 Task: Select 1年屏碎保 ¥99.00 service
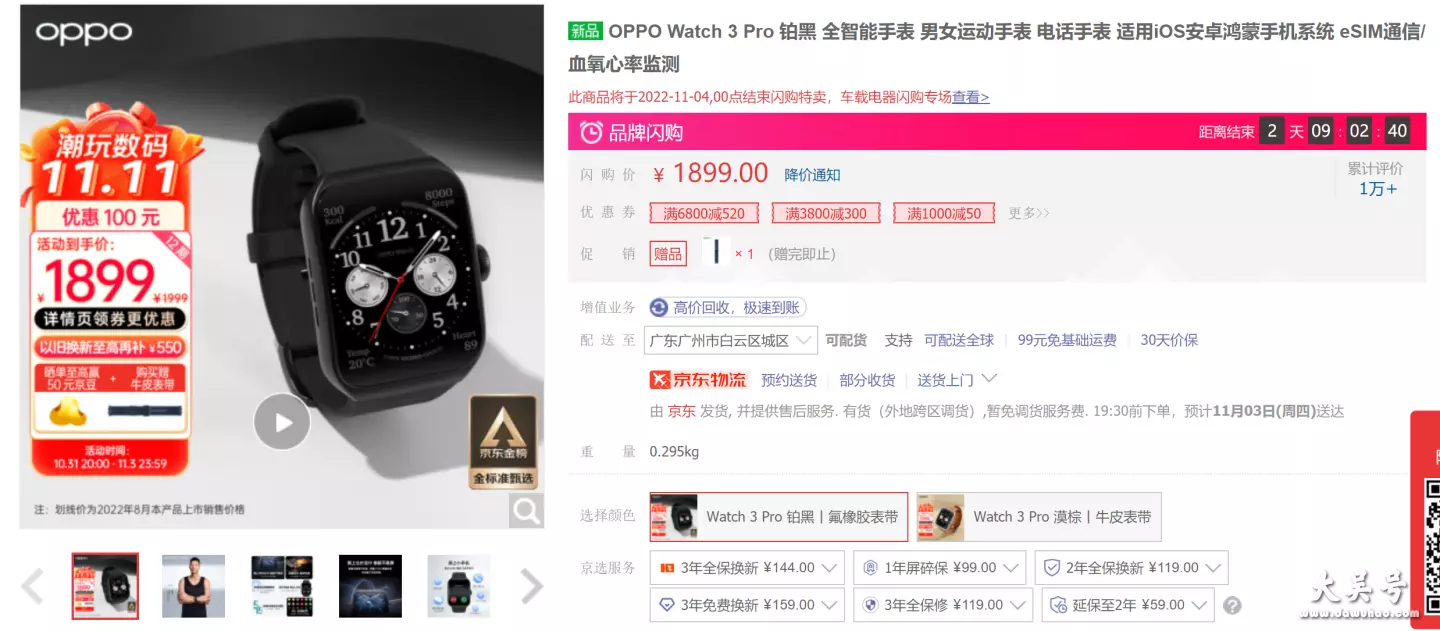pos(940,567)
